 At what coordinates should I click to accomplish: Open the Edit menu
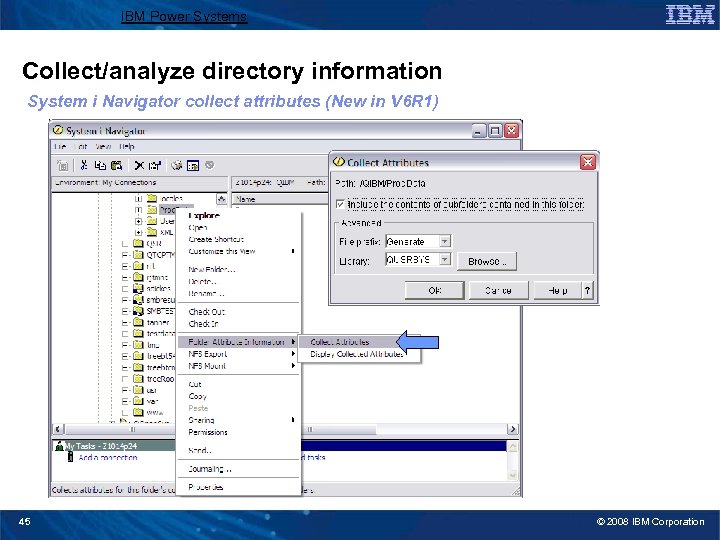pos(80,146)
